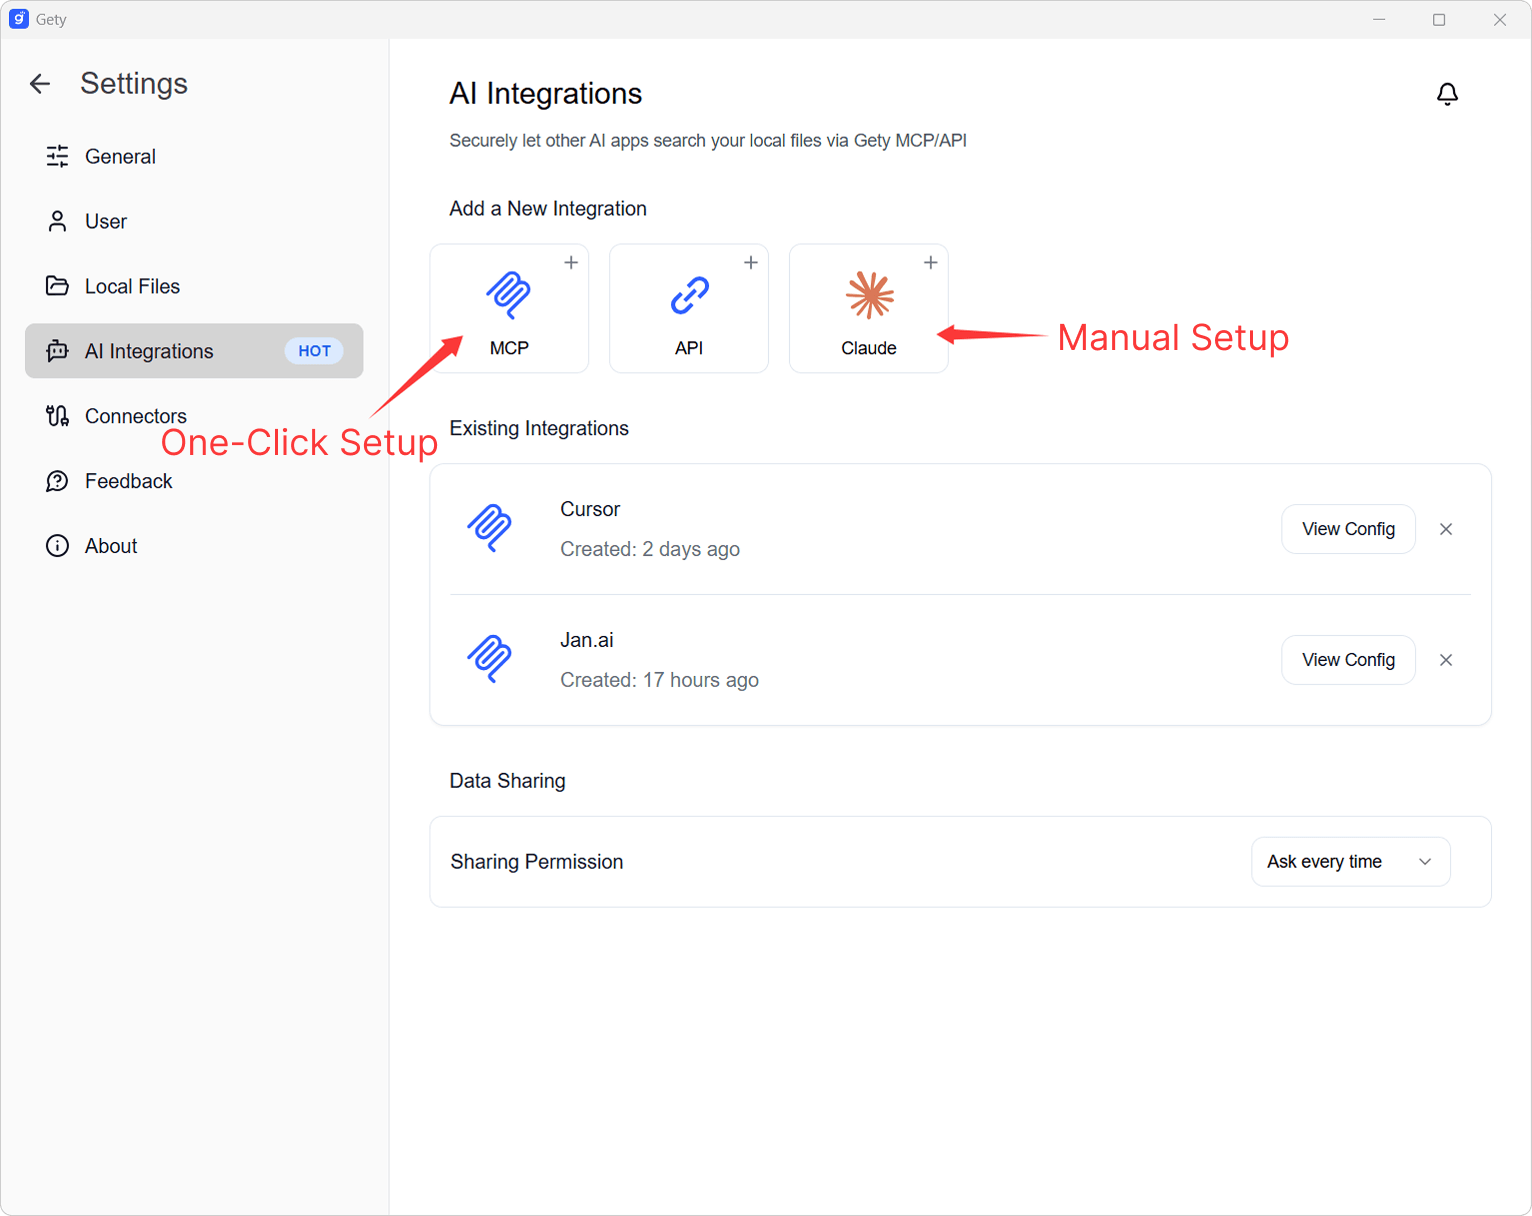
Task: Open the About page
Action: (x=111, y=546)
